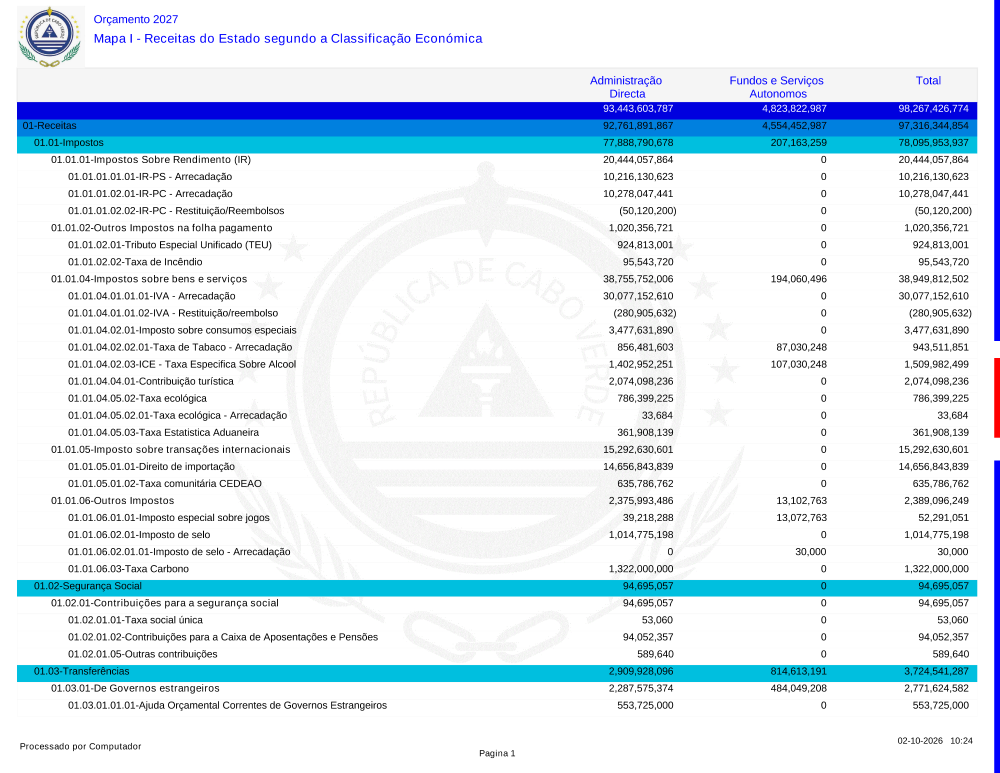Viewport: 1000px width, 773px height.
Task: Select "Imposto sobre transações internacionais" row label
Action: click(x=170, y=450)
